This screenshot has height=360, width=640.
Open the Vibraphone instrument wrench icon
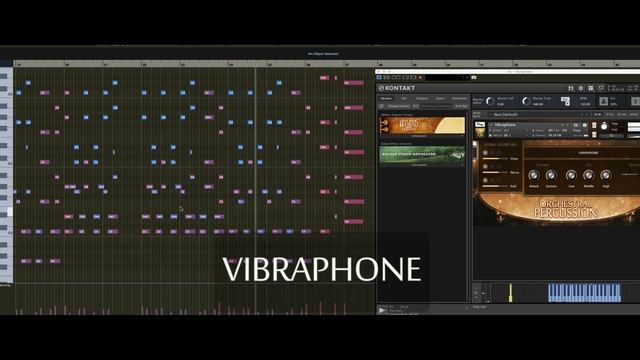(x=480, y=124)
